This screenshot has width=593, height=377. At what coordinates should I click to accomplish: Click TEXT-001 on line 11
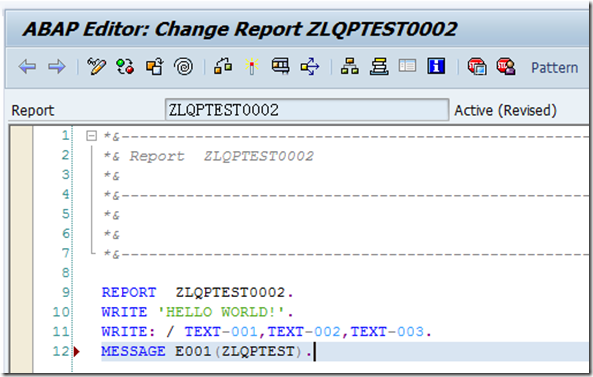pos(221,332)
